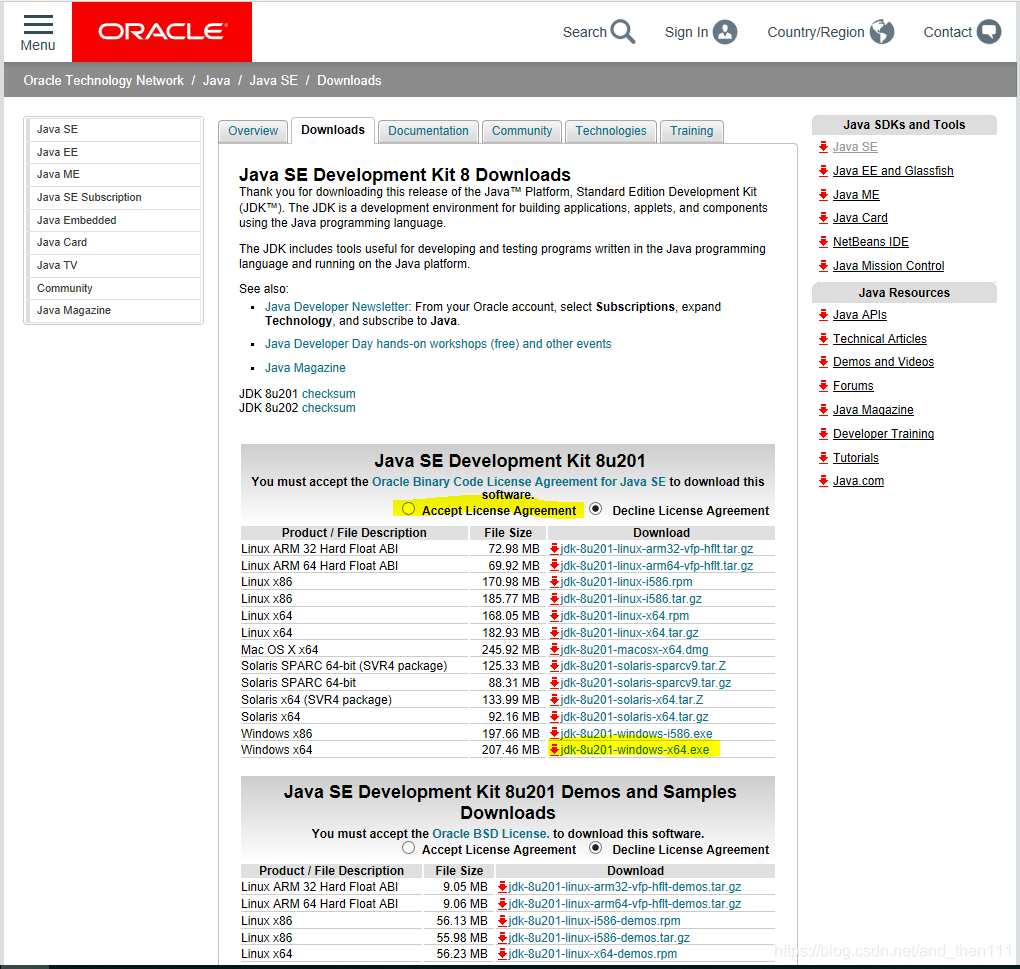Click the 207.46 MB file size cell
Screen dimensions: 1020x969
coord(510,750)
